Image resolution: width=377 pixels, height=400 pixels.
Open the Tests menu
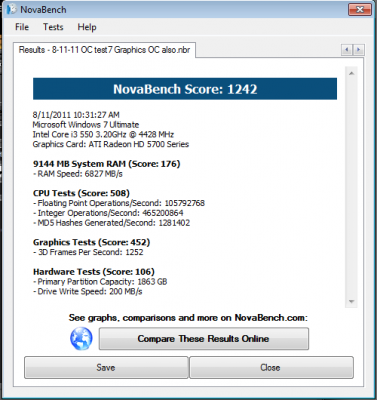click(53, 27)
